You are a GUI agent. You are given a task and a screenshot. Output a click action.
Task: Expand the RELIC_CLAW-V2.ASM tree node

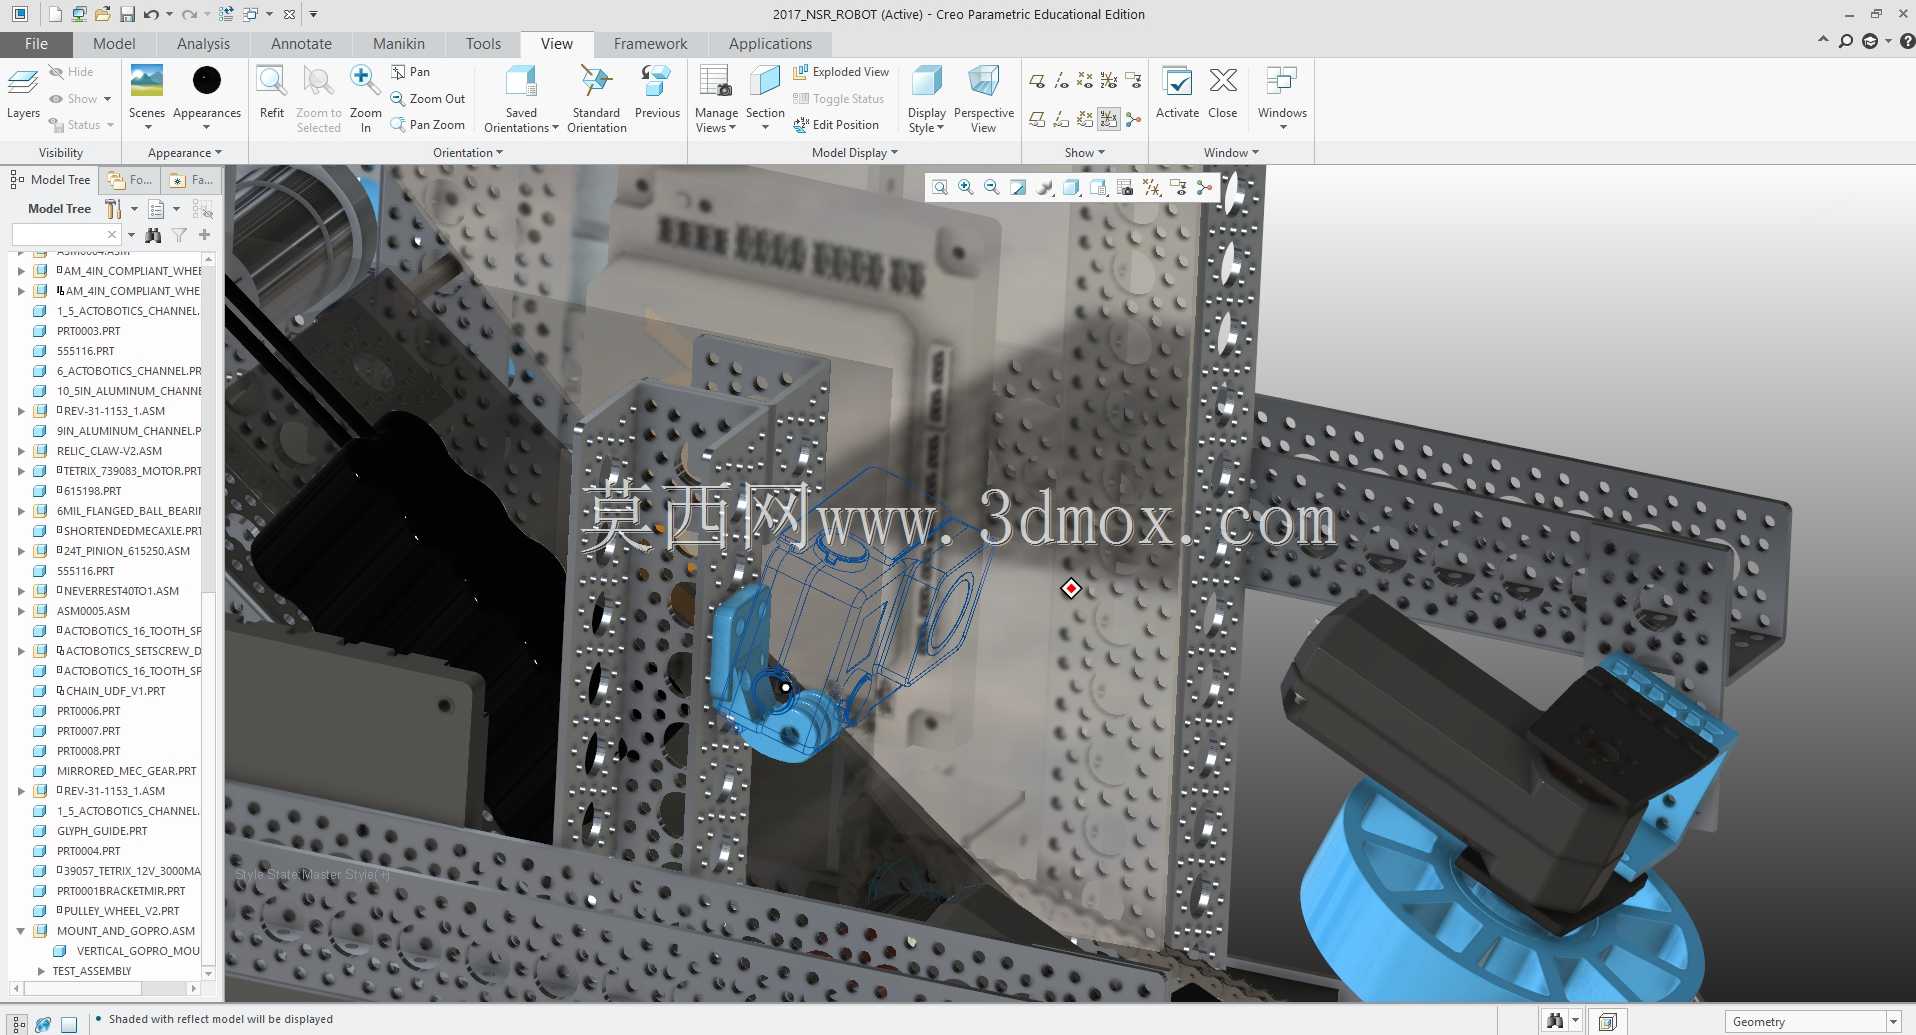pyautogui.click(x=21, y=451)
